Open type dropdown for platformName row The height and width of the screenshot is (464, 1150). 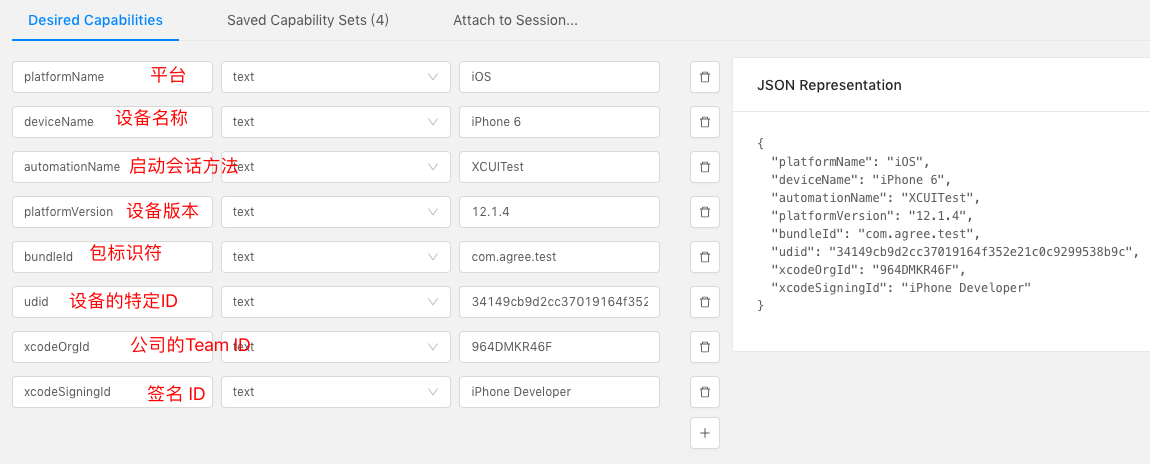tap(336, 77)
